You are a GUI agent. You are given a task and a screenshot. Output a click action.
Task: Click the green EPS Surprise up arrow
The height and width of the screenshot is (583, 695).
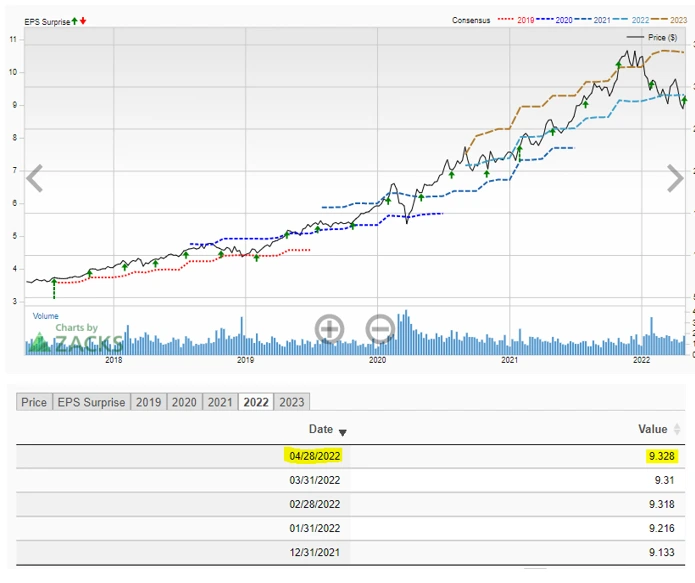click(x=74, y=21)
